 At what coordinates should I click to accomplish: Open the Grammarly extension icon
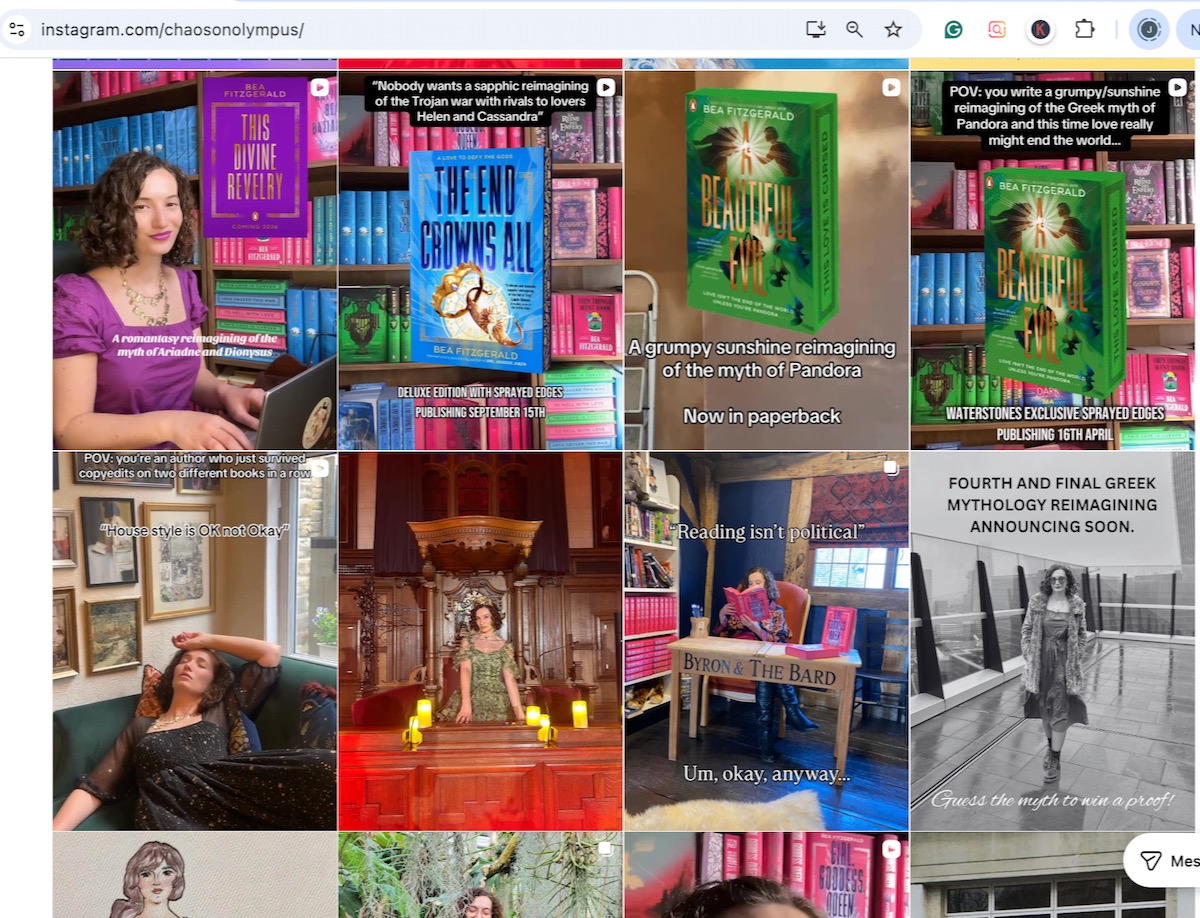coord(953,29)
